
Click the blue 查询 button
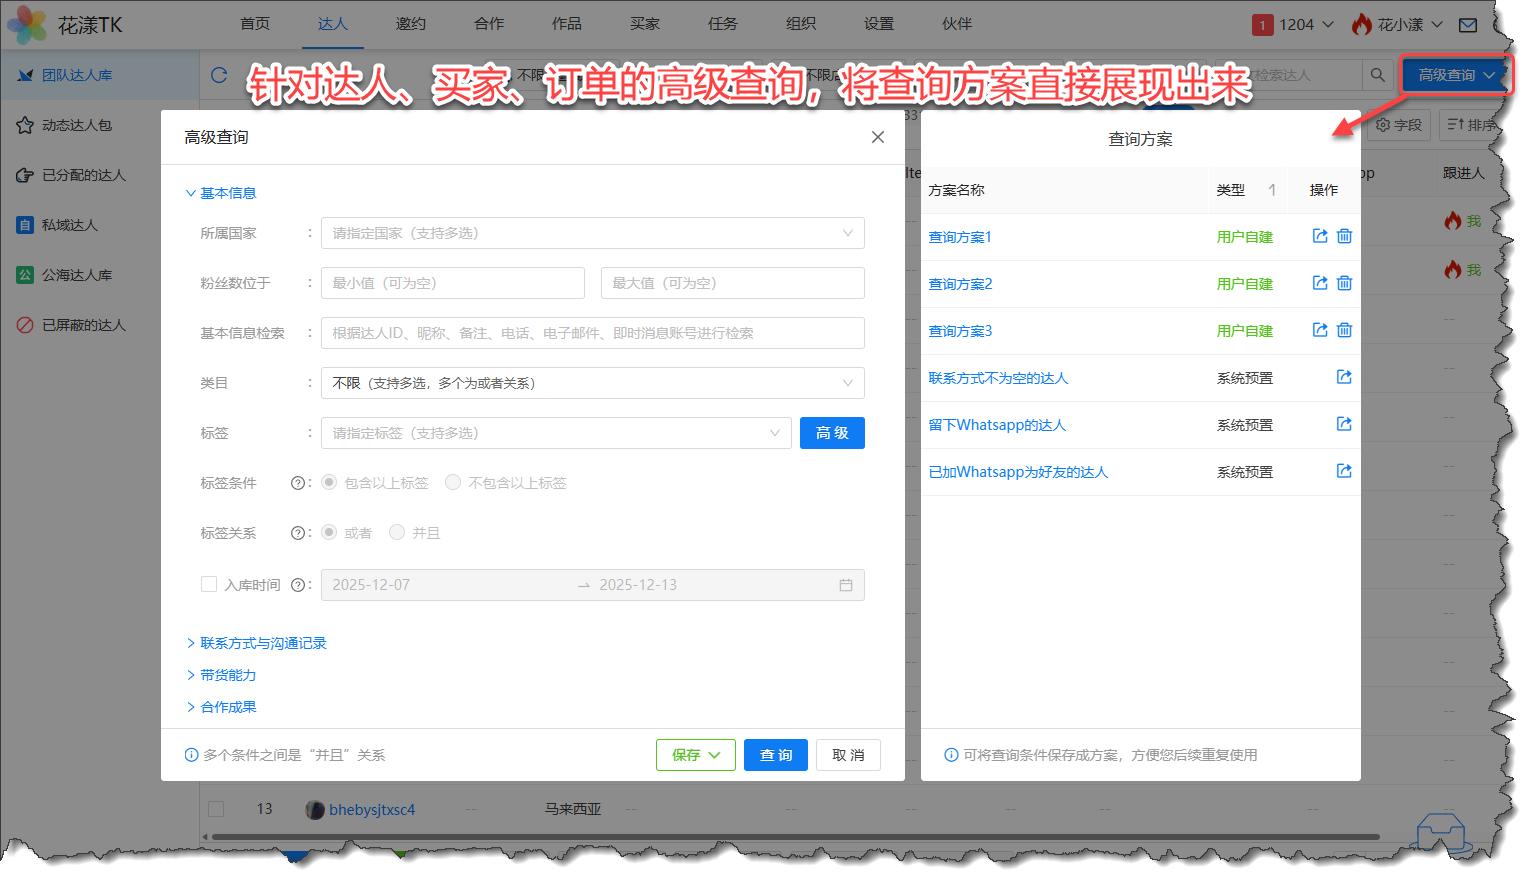775,755
